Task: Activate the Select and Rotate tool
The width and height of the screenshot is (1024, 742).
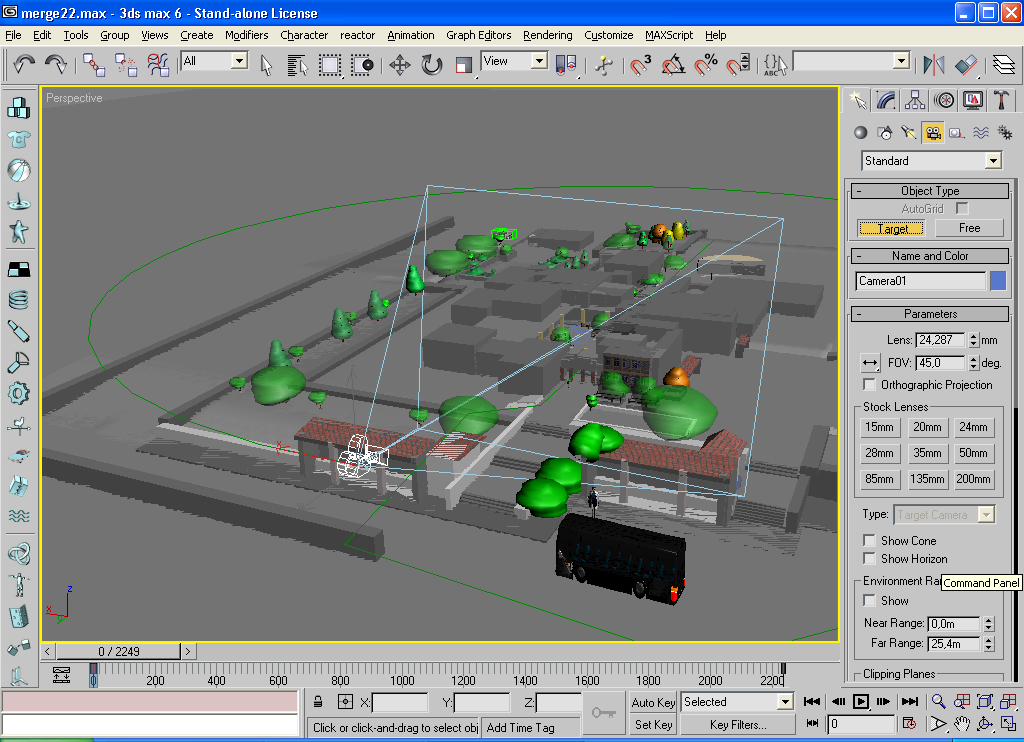Action: tap(432, 65)
